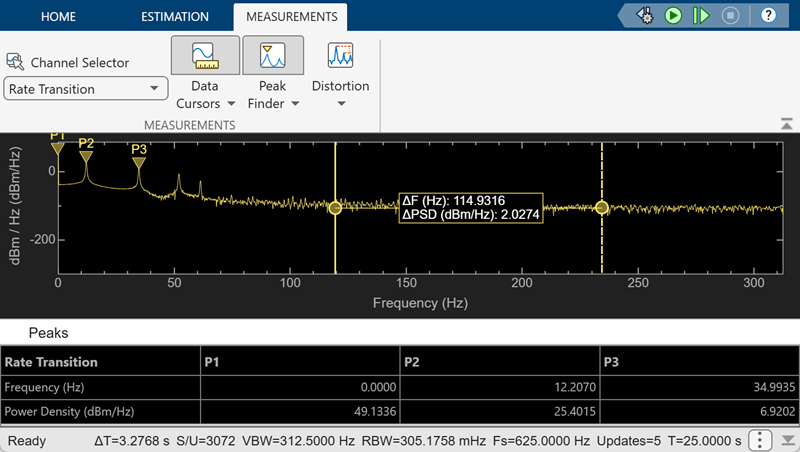This screenshot has height=452, width=800.
Task: Click the P1 power value 49.1336
Action: pos(375,411)
